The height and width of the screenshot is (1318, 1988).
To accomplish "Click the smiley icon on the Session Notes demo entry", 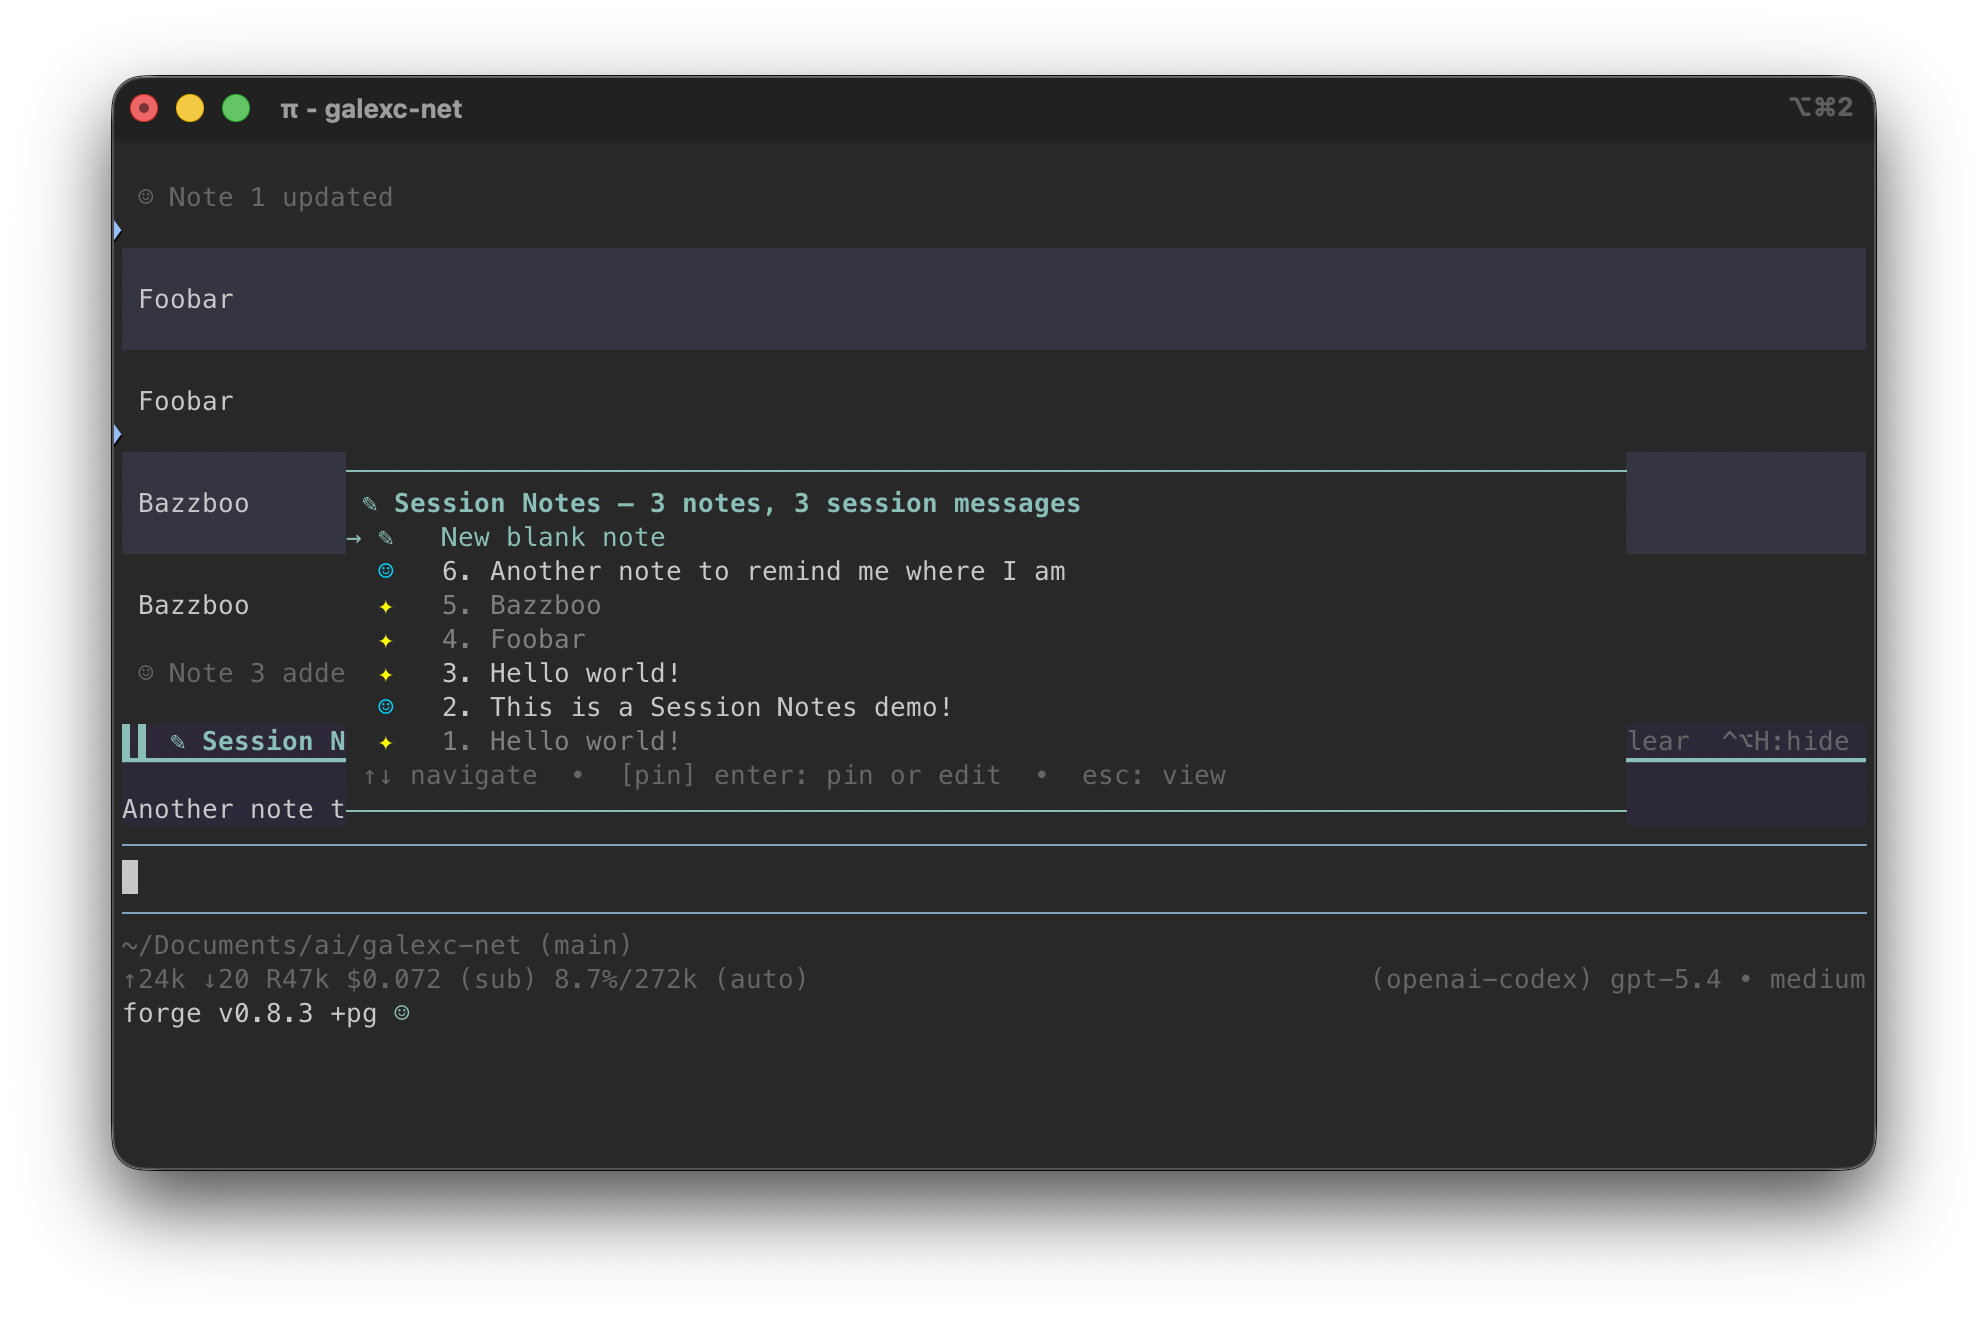I will click(385, 707).
